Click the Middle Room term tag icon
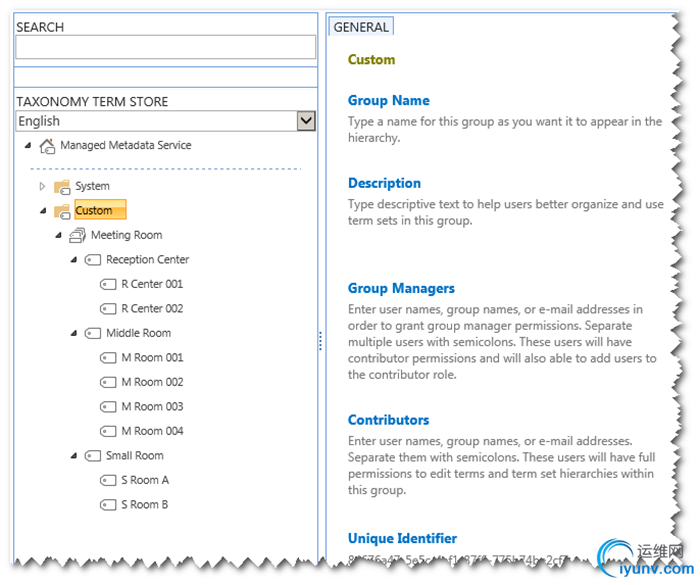The image size is (700, 585). pos(92,333)
